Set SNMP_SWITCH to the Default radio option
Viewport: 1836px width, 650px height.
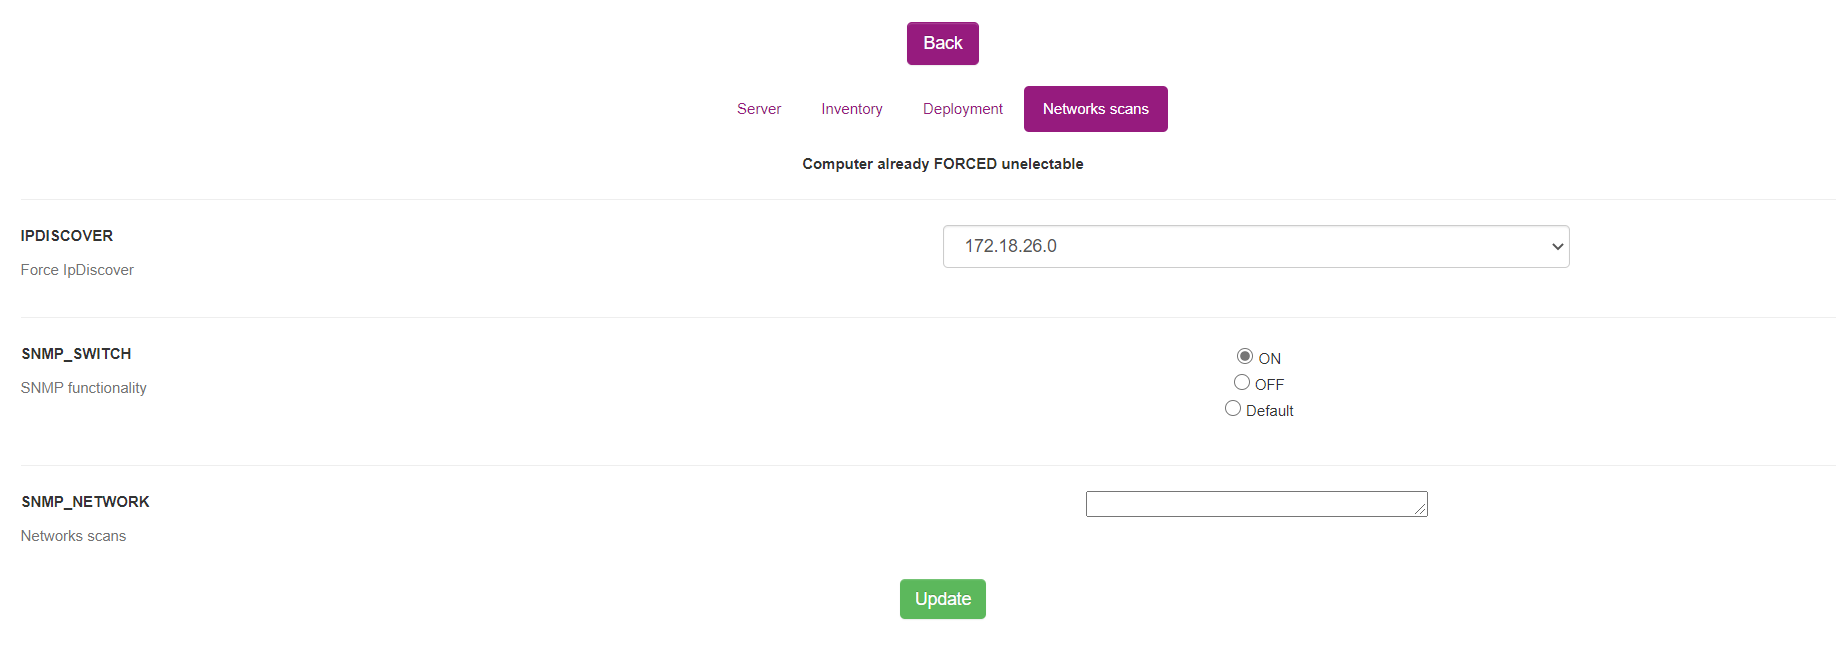tap(1233, 408)
